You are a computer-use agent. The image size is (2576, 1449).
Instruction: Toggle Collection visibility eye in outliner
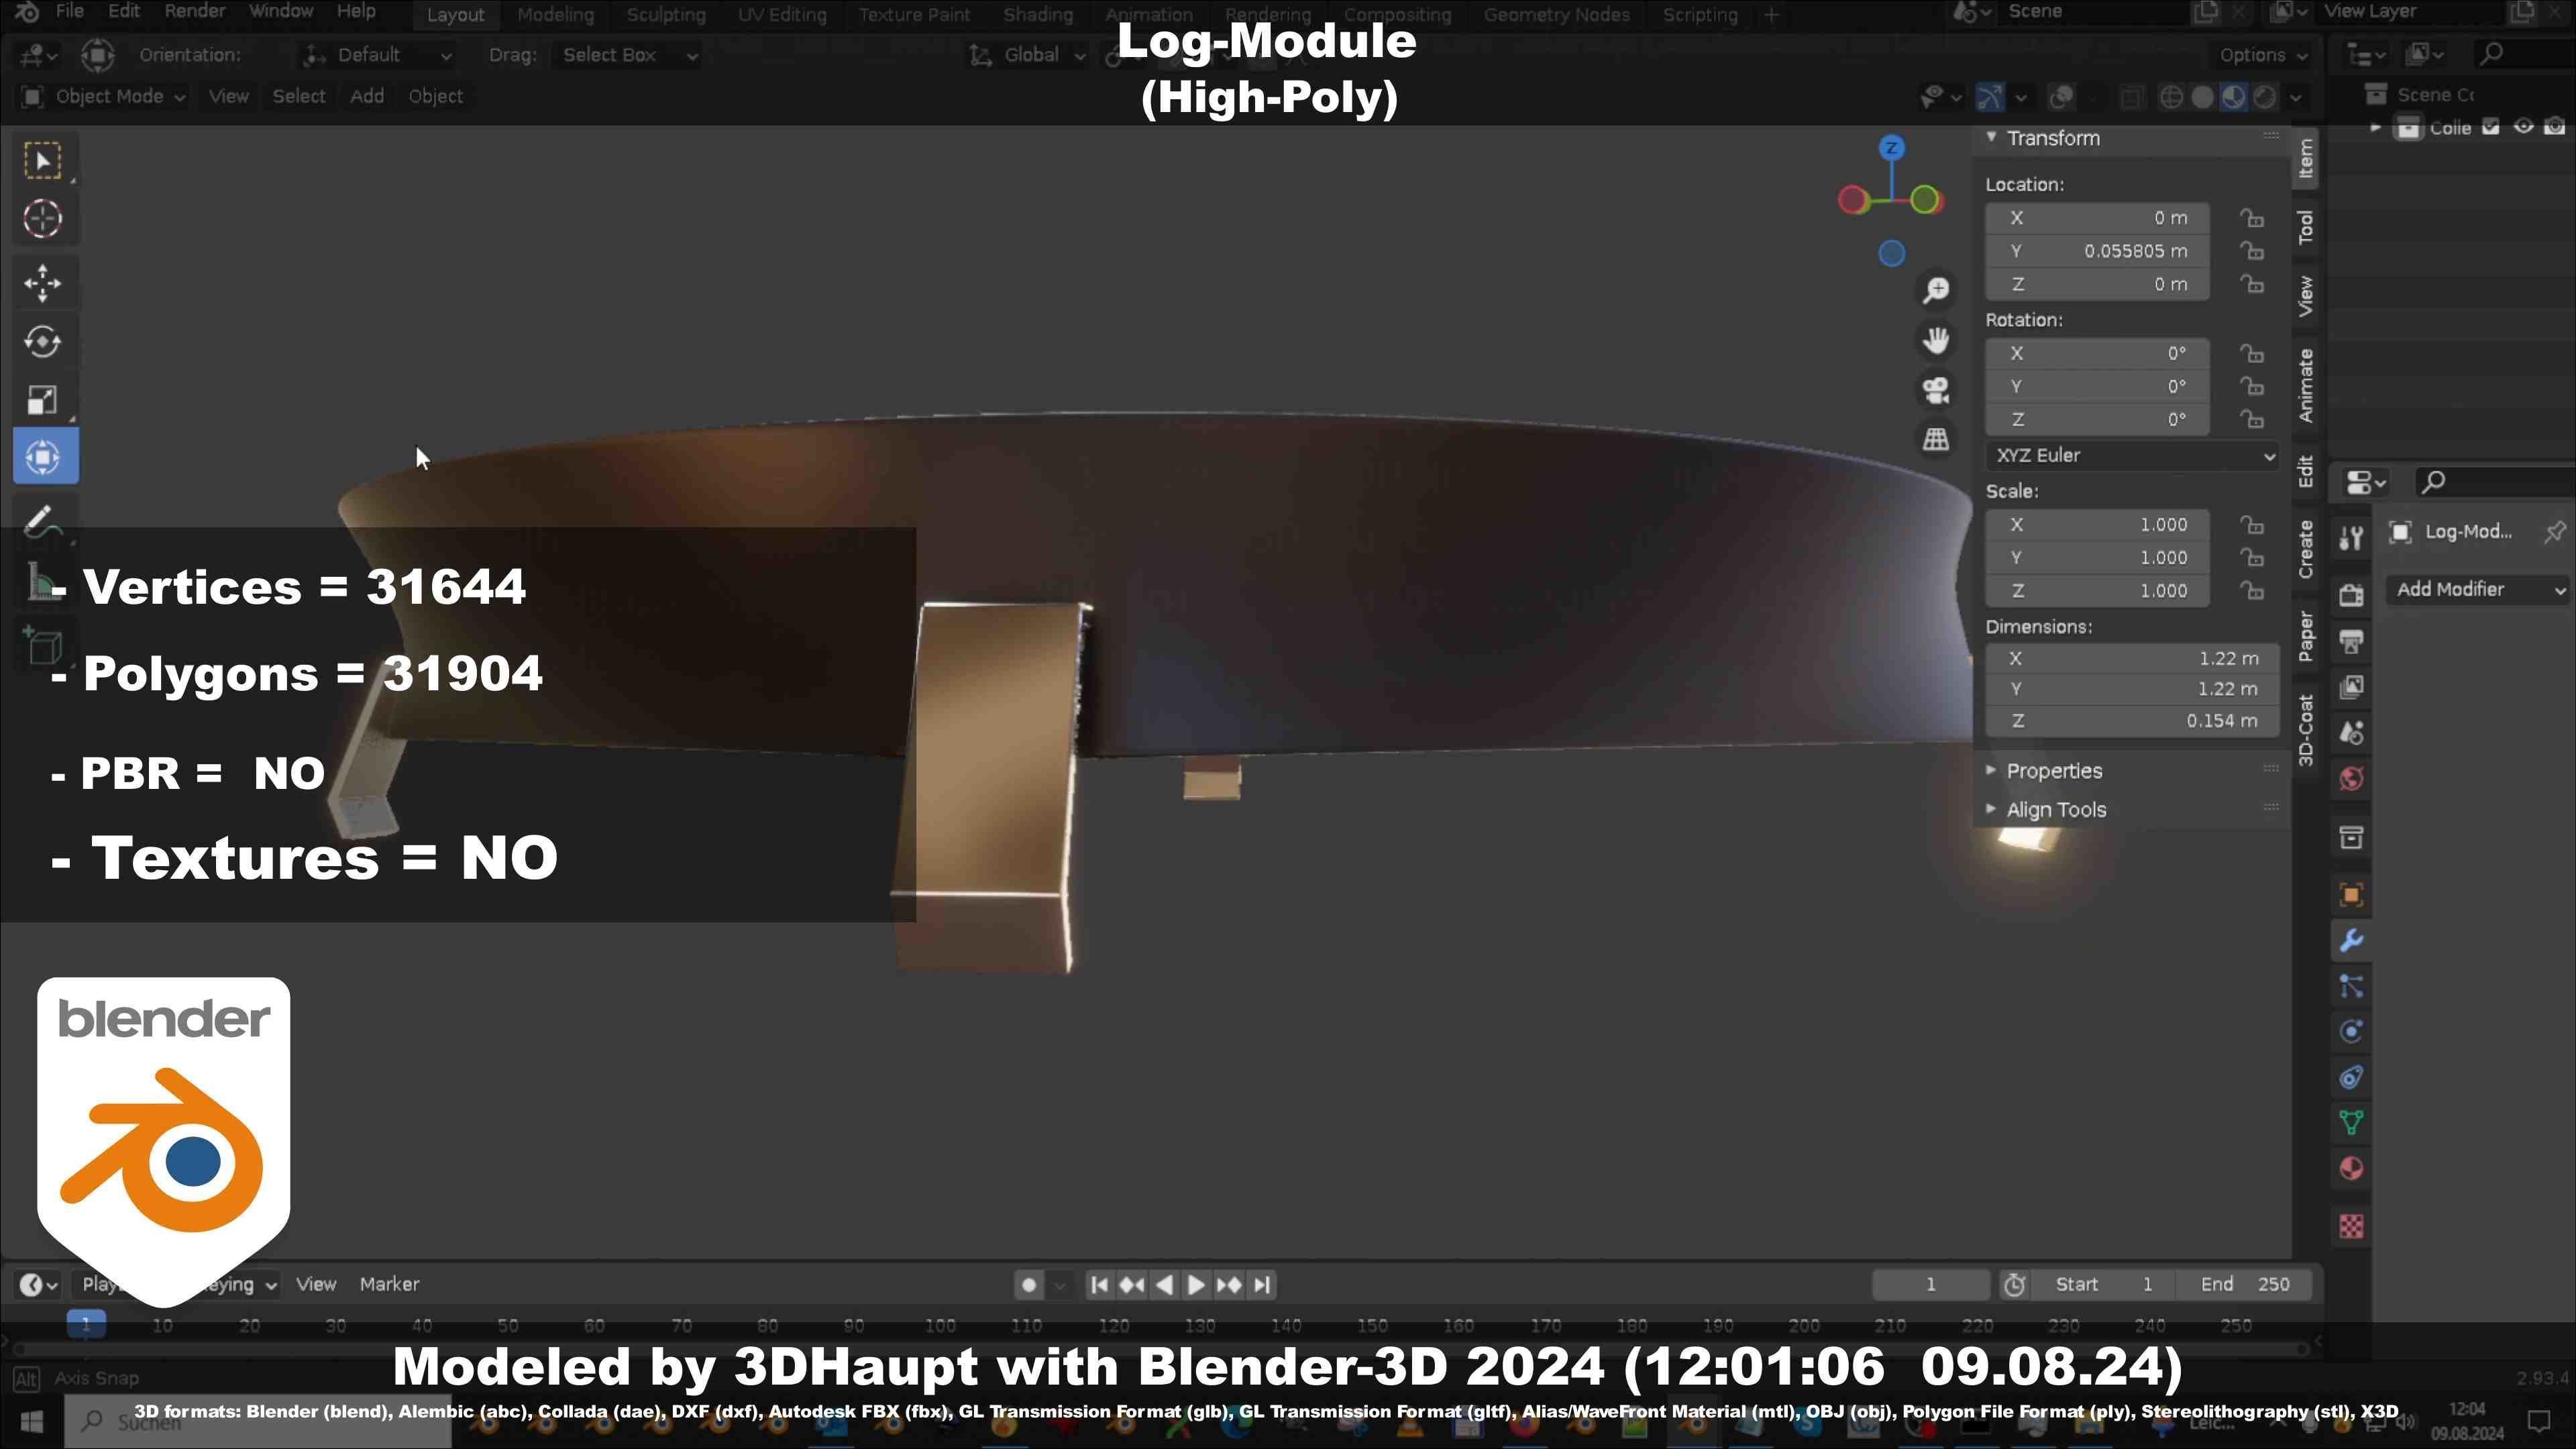pos(2524,127)
